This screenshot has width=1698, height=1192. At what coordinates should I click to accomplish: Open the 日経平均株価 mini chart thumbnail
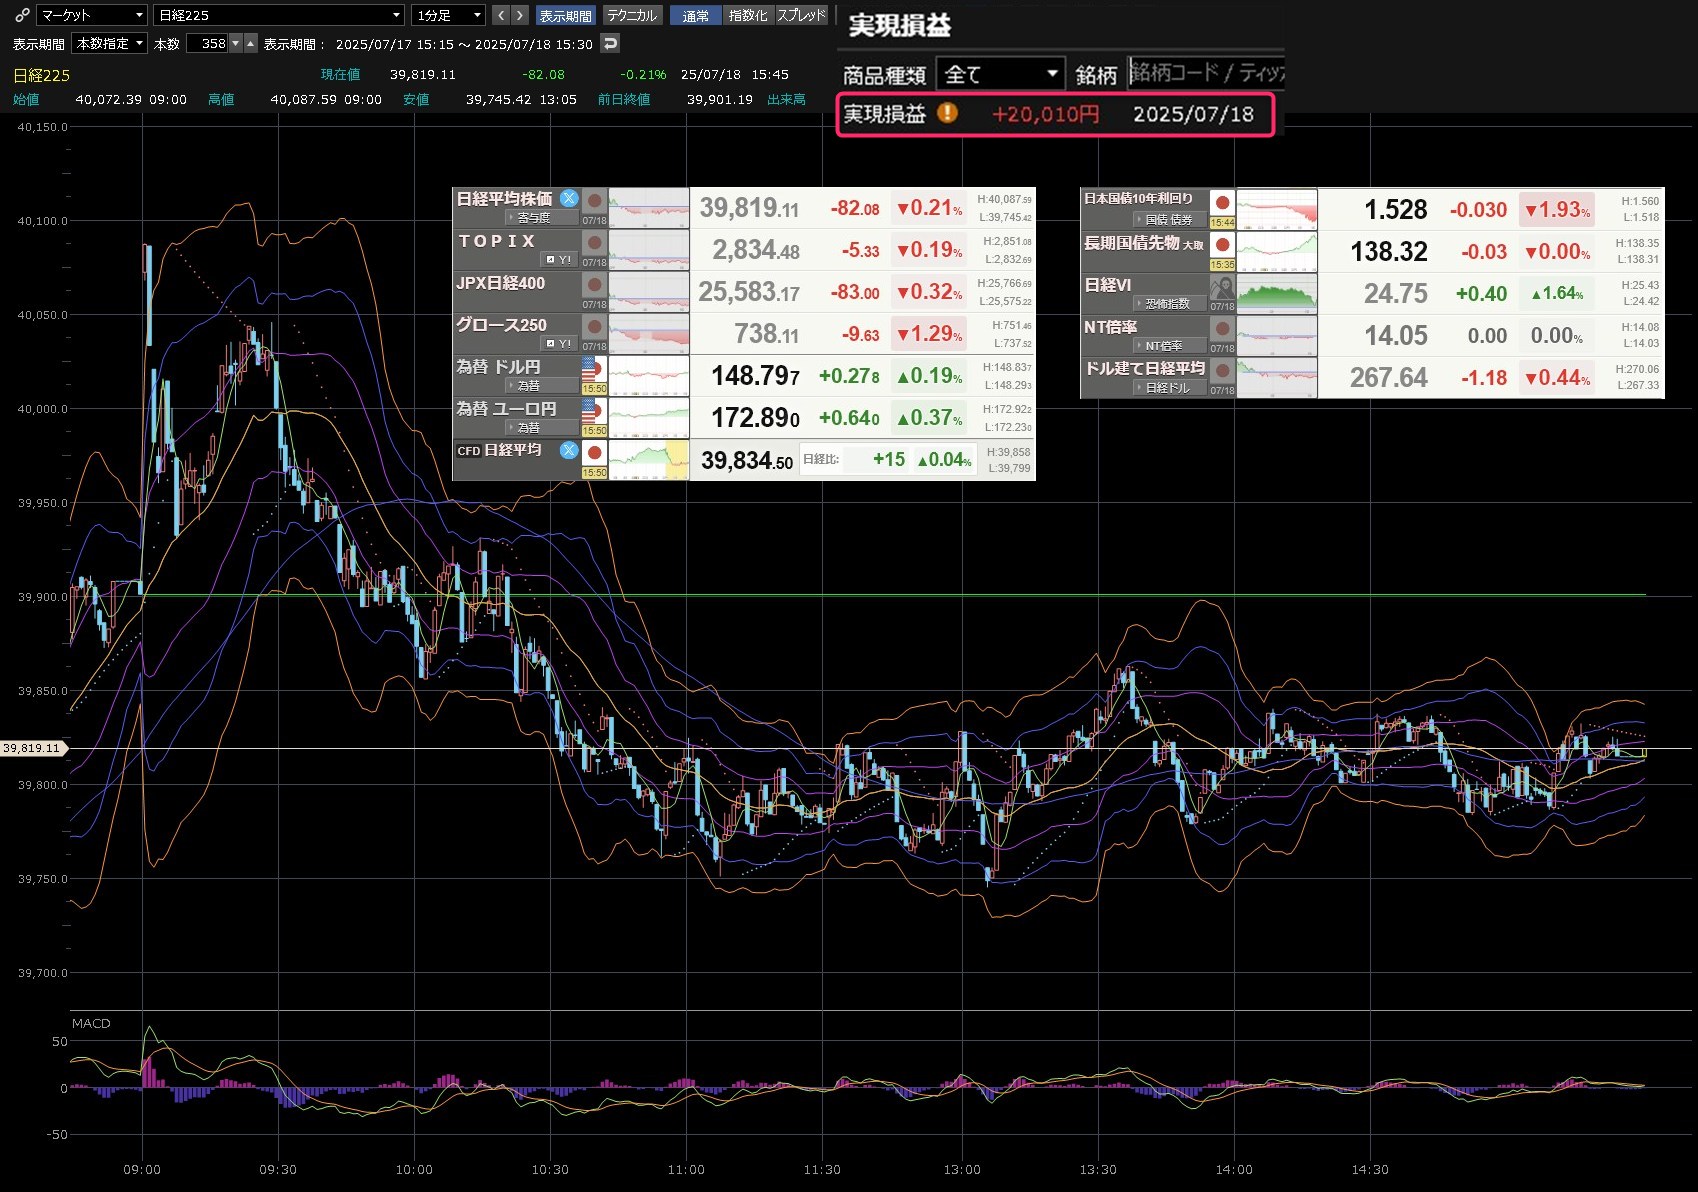click(x=649, y=208)
